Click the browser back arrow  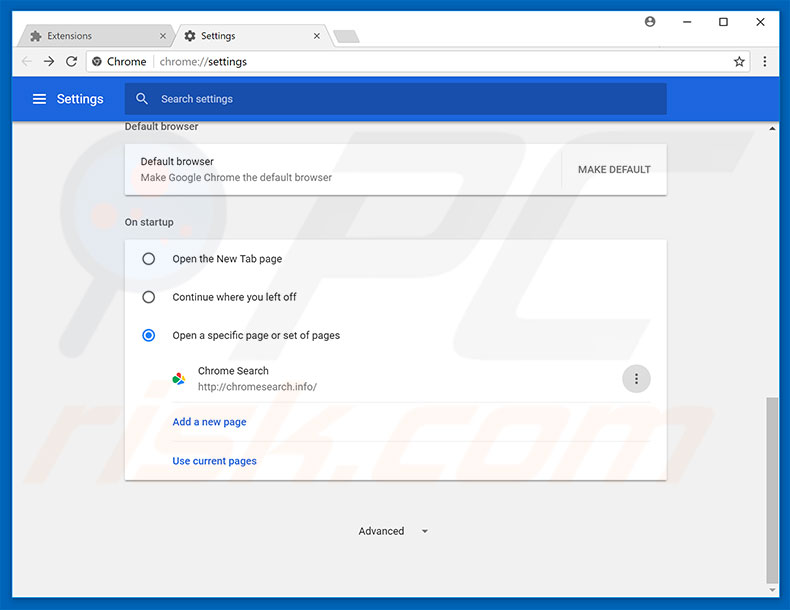point(26,61)
